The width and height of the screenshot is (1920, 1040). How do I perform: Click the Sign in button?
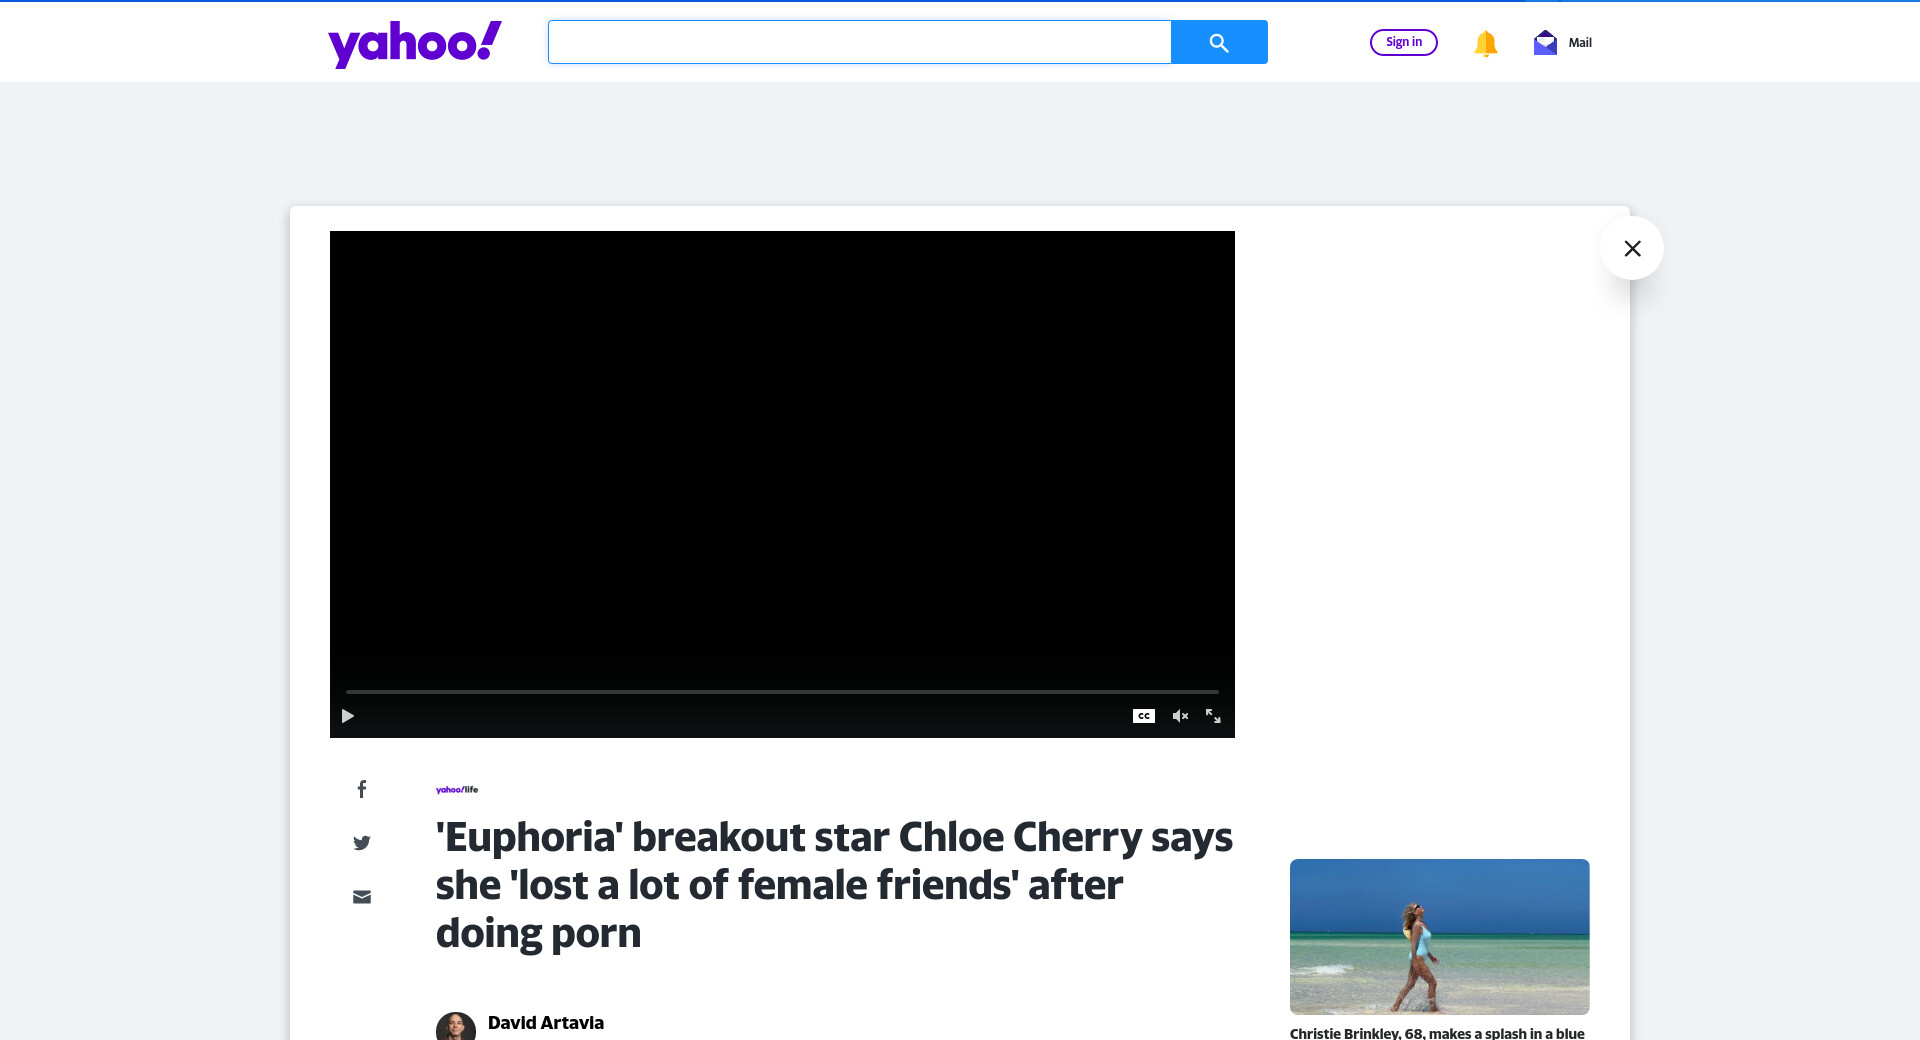1404,42
